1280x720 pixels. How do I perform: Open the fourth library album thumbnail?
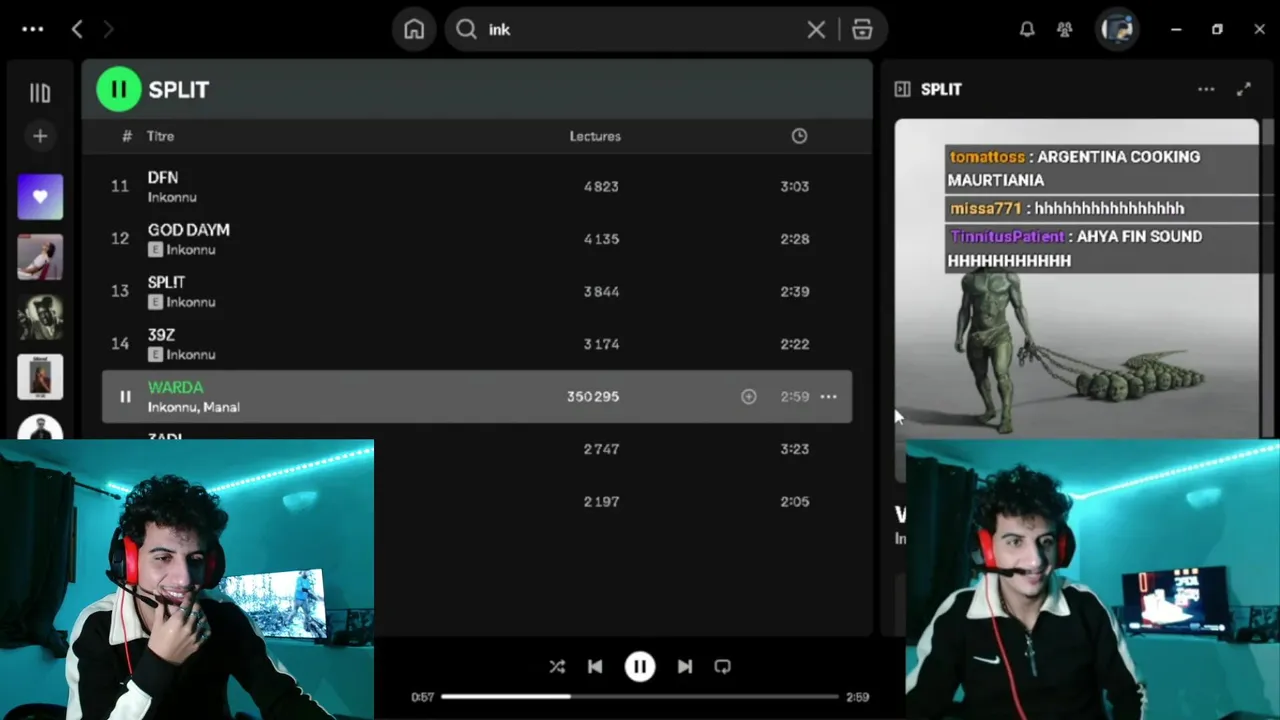pyautogui.click(x=40, y=377)
